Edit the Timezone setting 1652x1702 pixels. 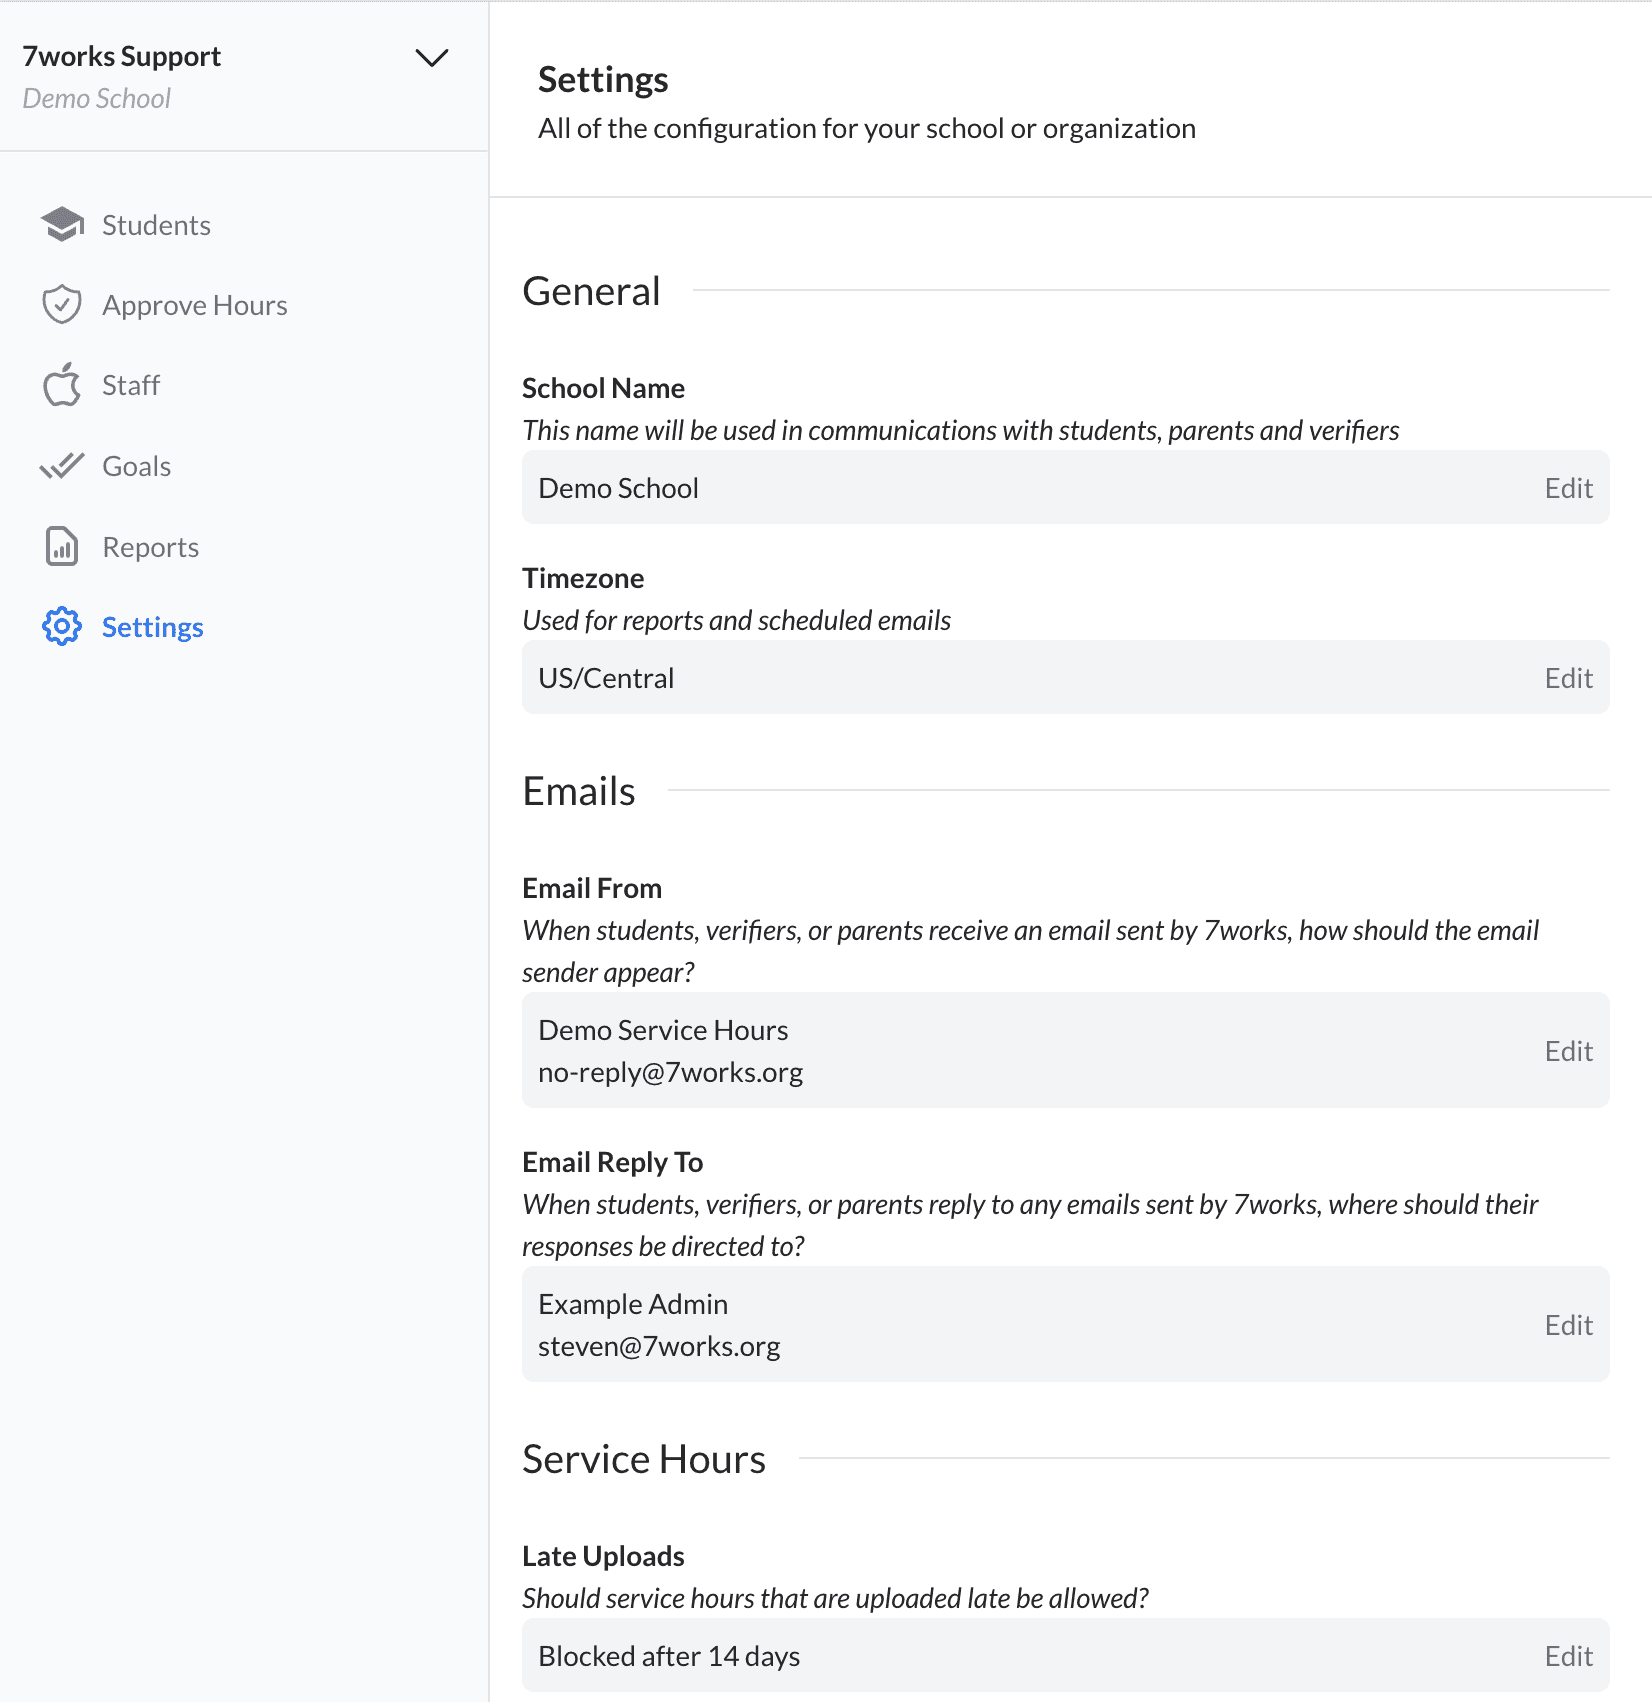point(1568,678)
